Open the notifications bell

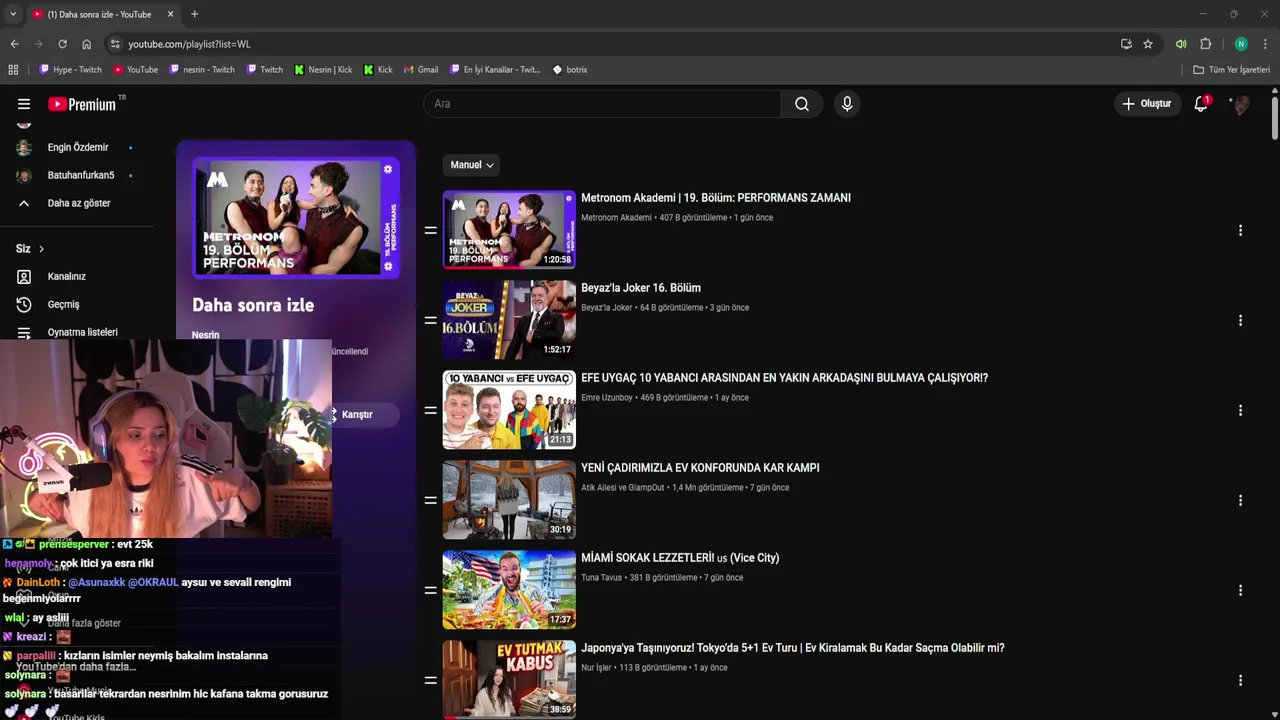[x=1201, y=104]
